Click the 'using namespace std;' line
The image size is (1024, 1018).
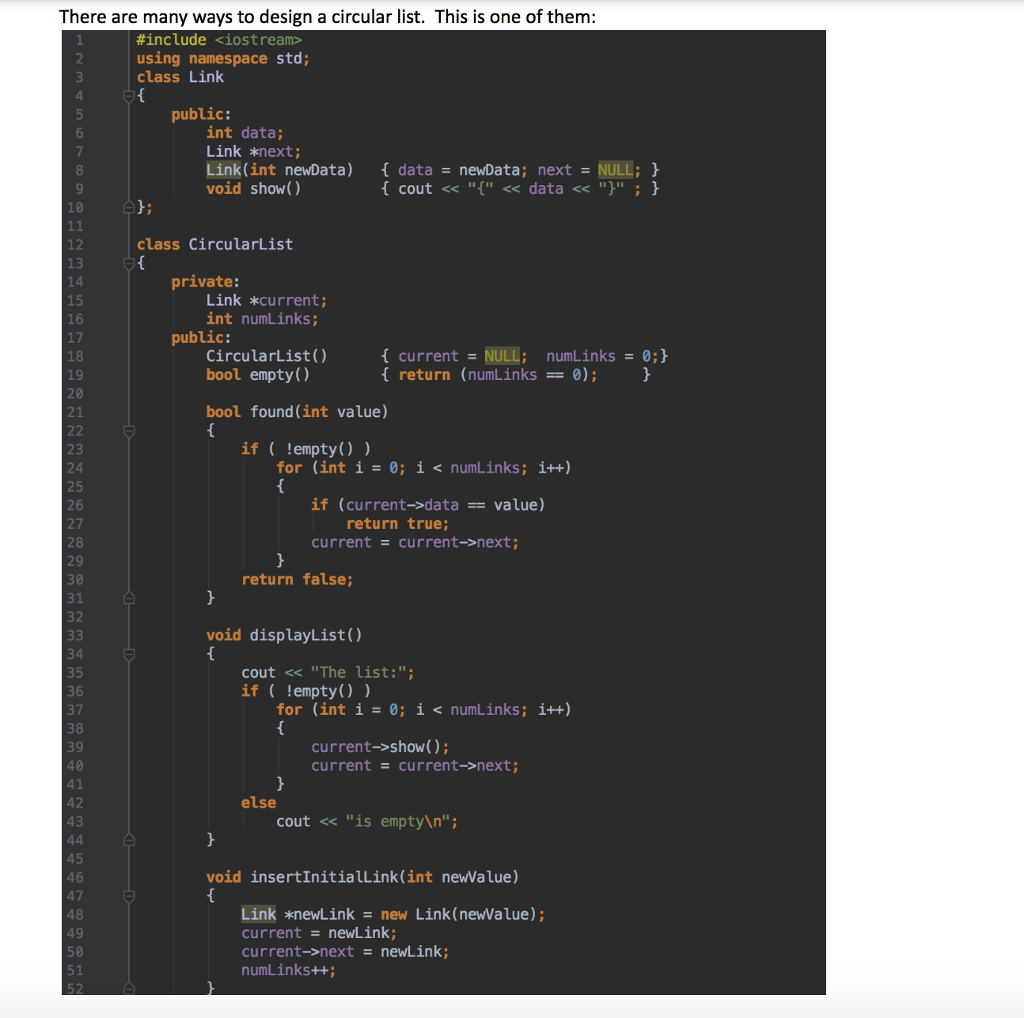tap(223, 59)
